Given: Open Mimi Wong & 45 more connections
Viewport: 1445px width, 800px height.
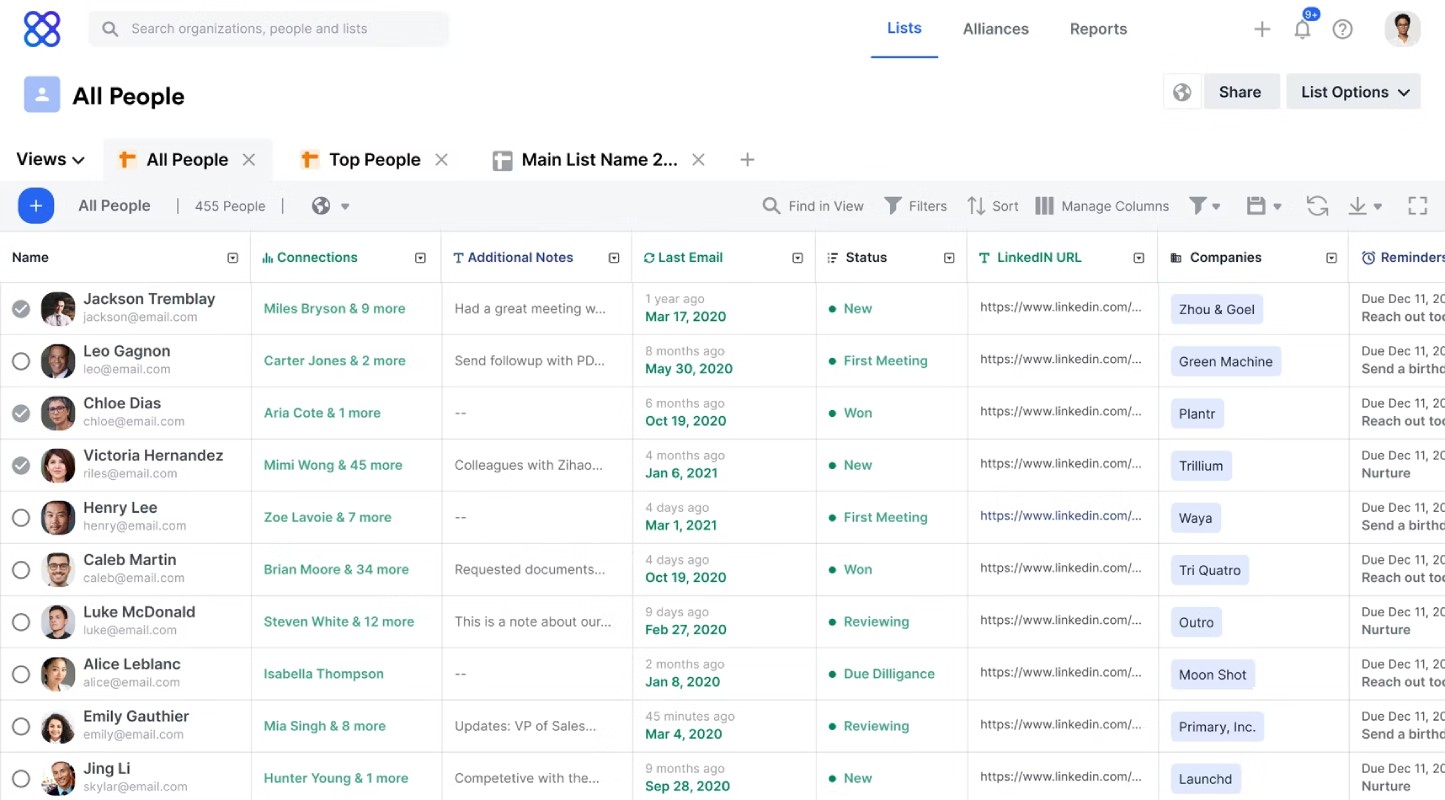Looking at the screenshot, I should (333, 465).
